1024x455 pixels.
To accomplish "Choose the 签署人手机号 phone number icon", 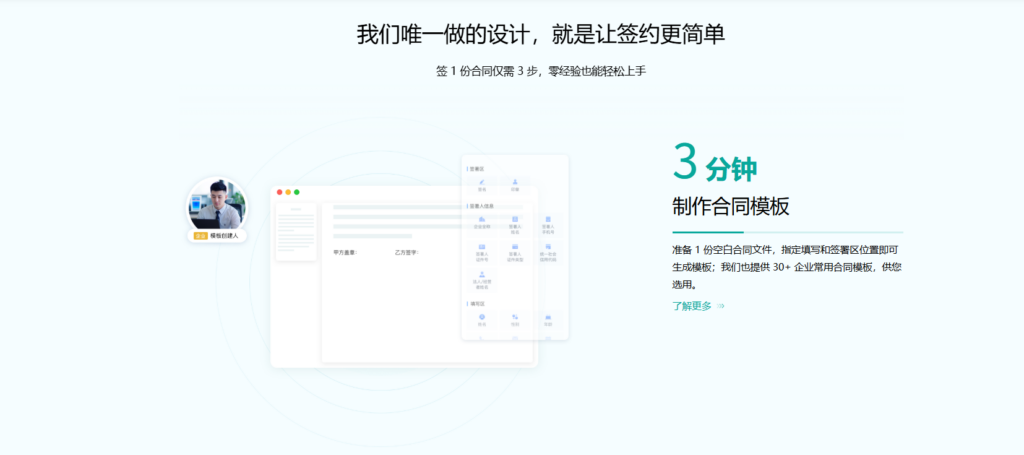I will tap(548, 219).
